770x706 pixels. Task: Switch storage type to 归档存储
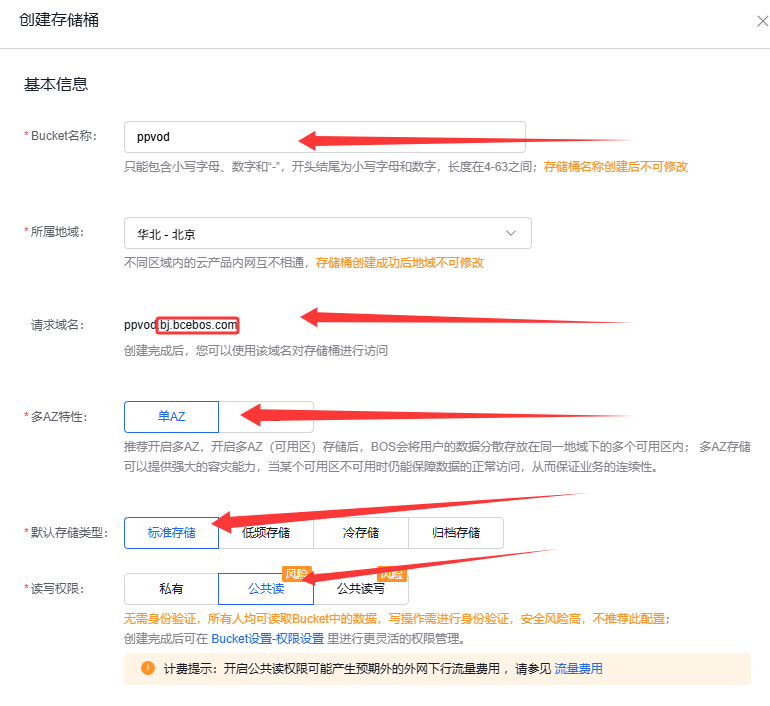click(x=455, y=533)
